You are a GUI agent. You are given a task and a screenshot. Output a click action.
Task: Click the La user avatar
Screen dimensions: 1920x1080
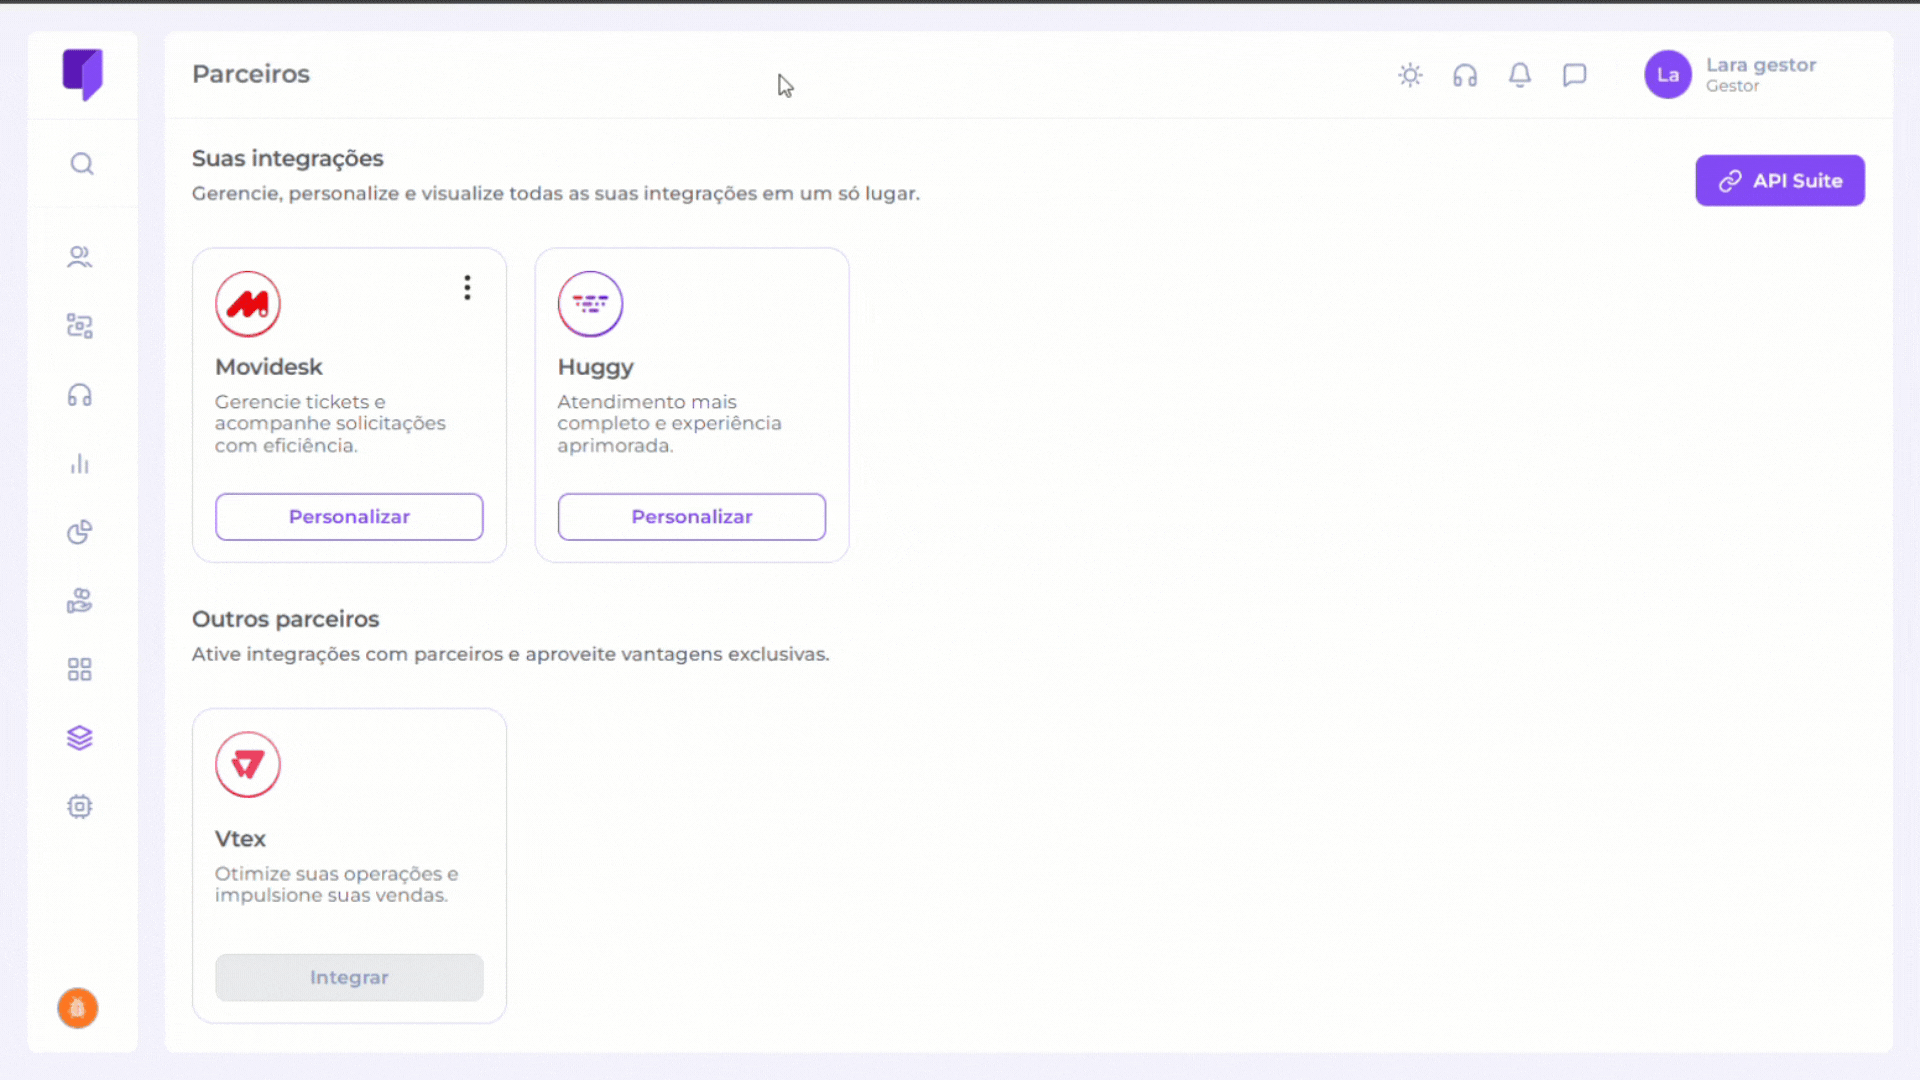[x=1668, y=75]
